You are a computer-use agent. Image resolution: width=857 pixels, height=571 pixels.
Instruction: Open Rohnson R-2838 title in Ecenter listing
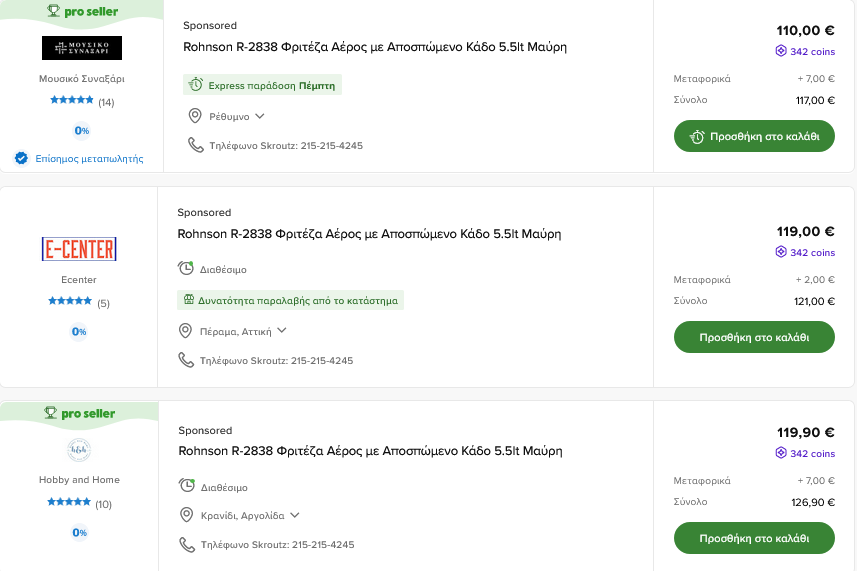(x=369, y=234)
